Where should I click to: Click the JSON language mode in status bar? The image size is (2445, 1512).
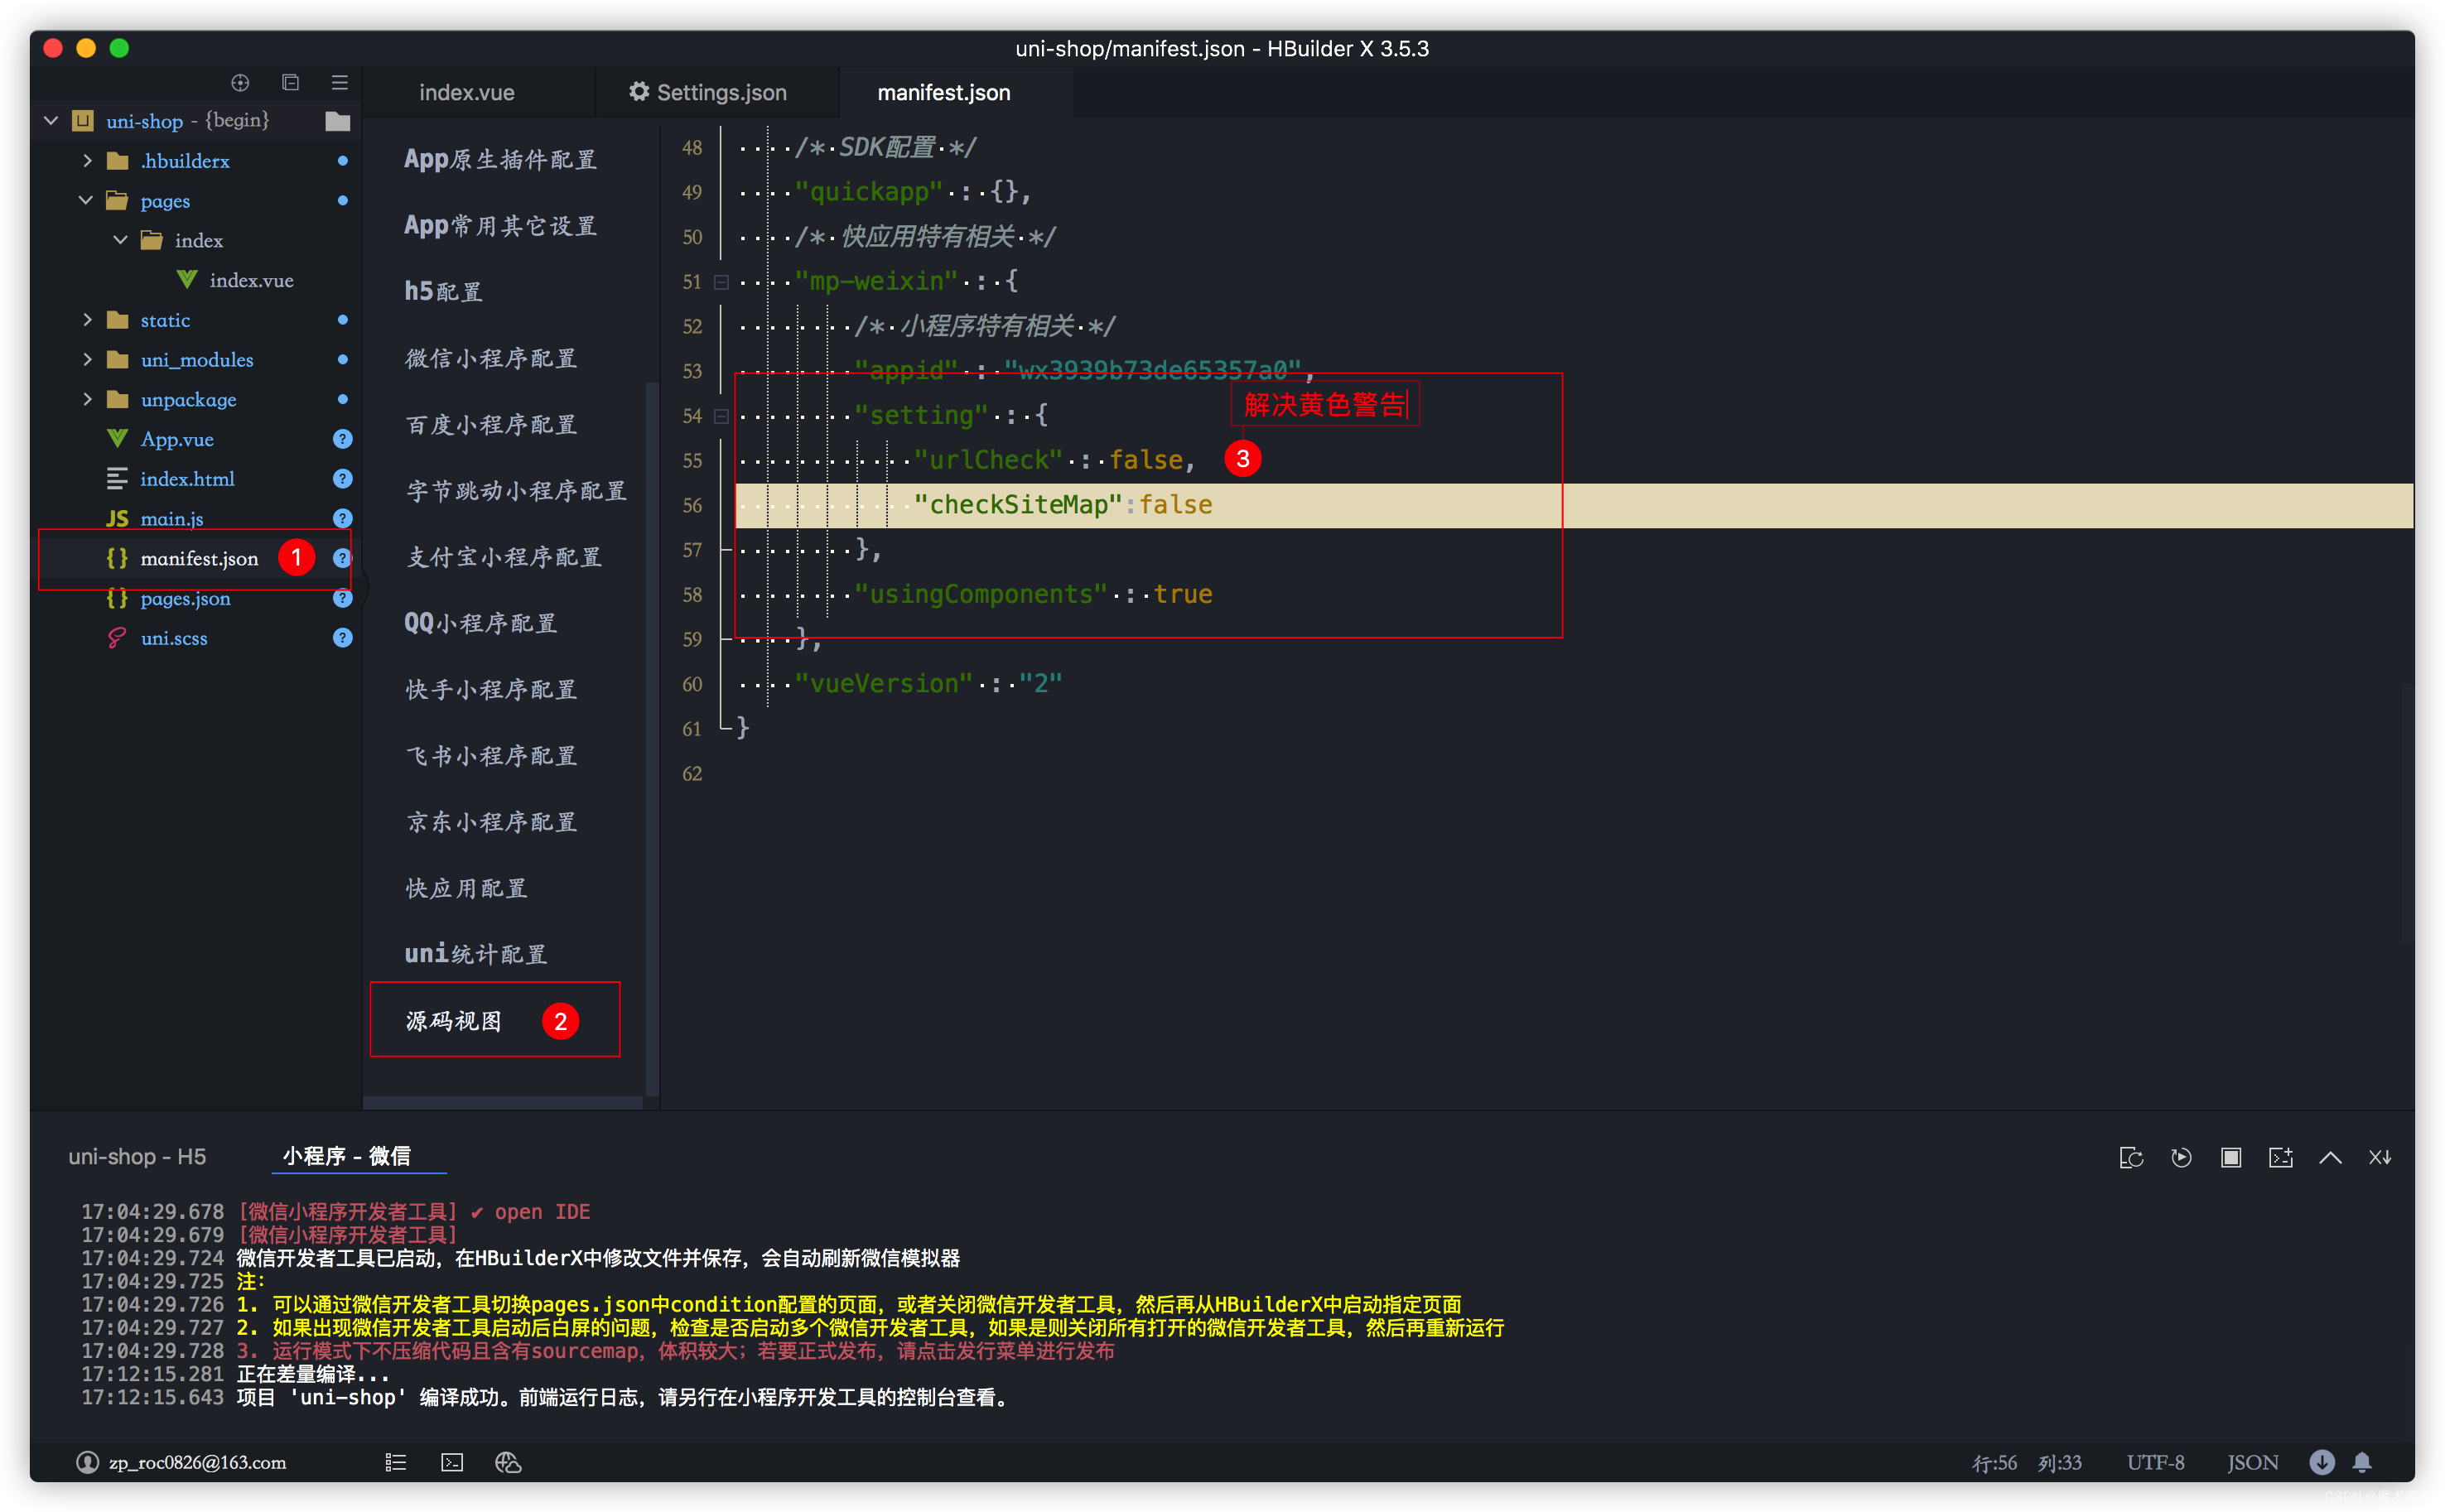(x=2252, y=1462)
